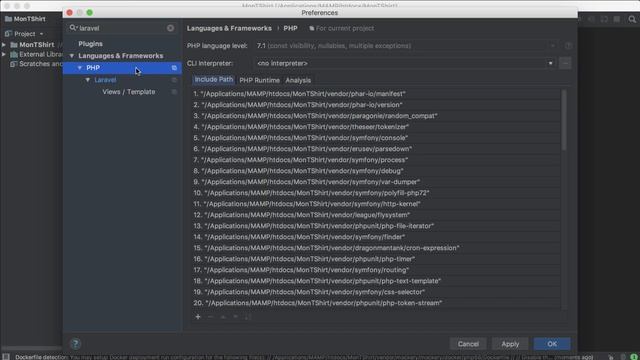This screenshot has width=640, height=360.
Task: Select include path symfony/http-kernel
Action: tap(376, 204)
